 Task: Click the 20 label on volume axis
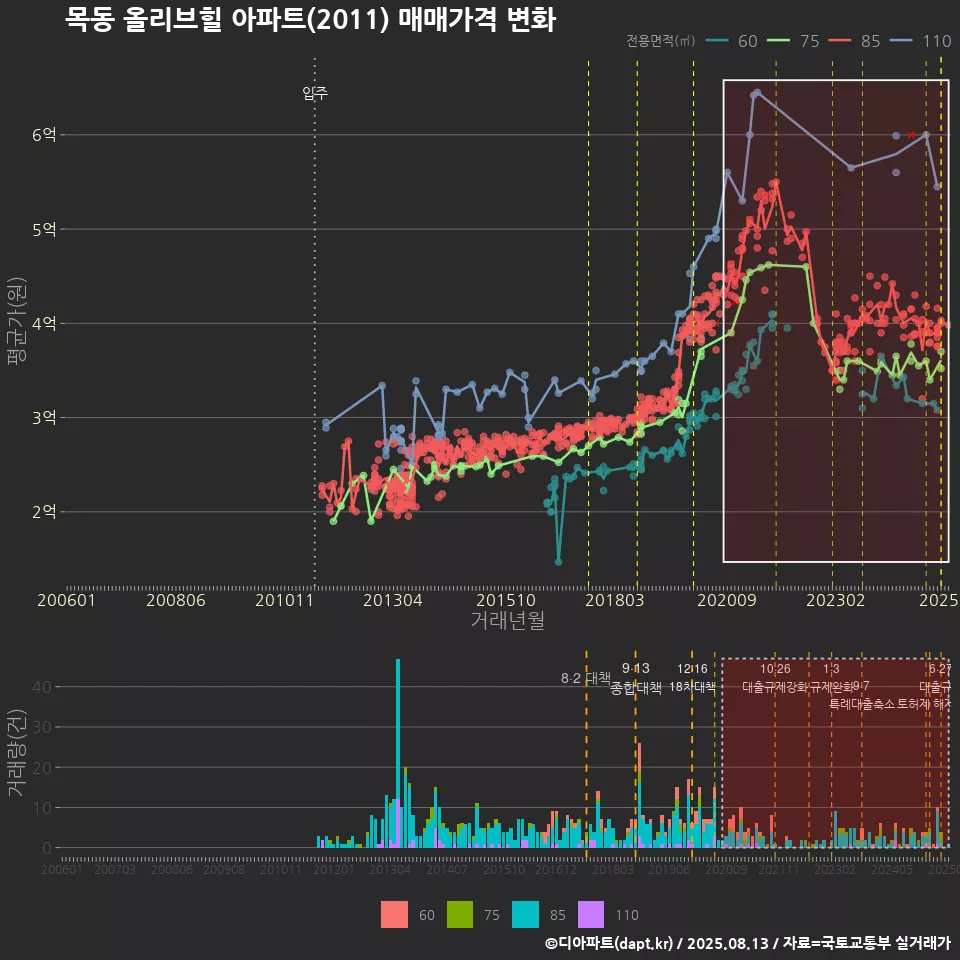[42, 768]
